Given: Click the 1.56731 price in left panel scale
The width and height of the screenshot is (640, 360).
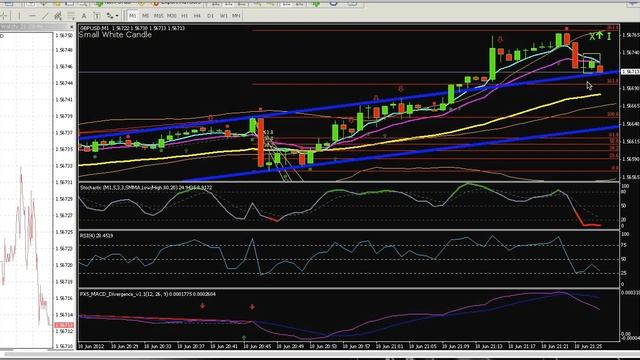Looking at the screenshot, I should pyautogui.click(x=64, y=182).
